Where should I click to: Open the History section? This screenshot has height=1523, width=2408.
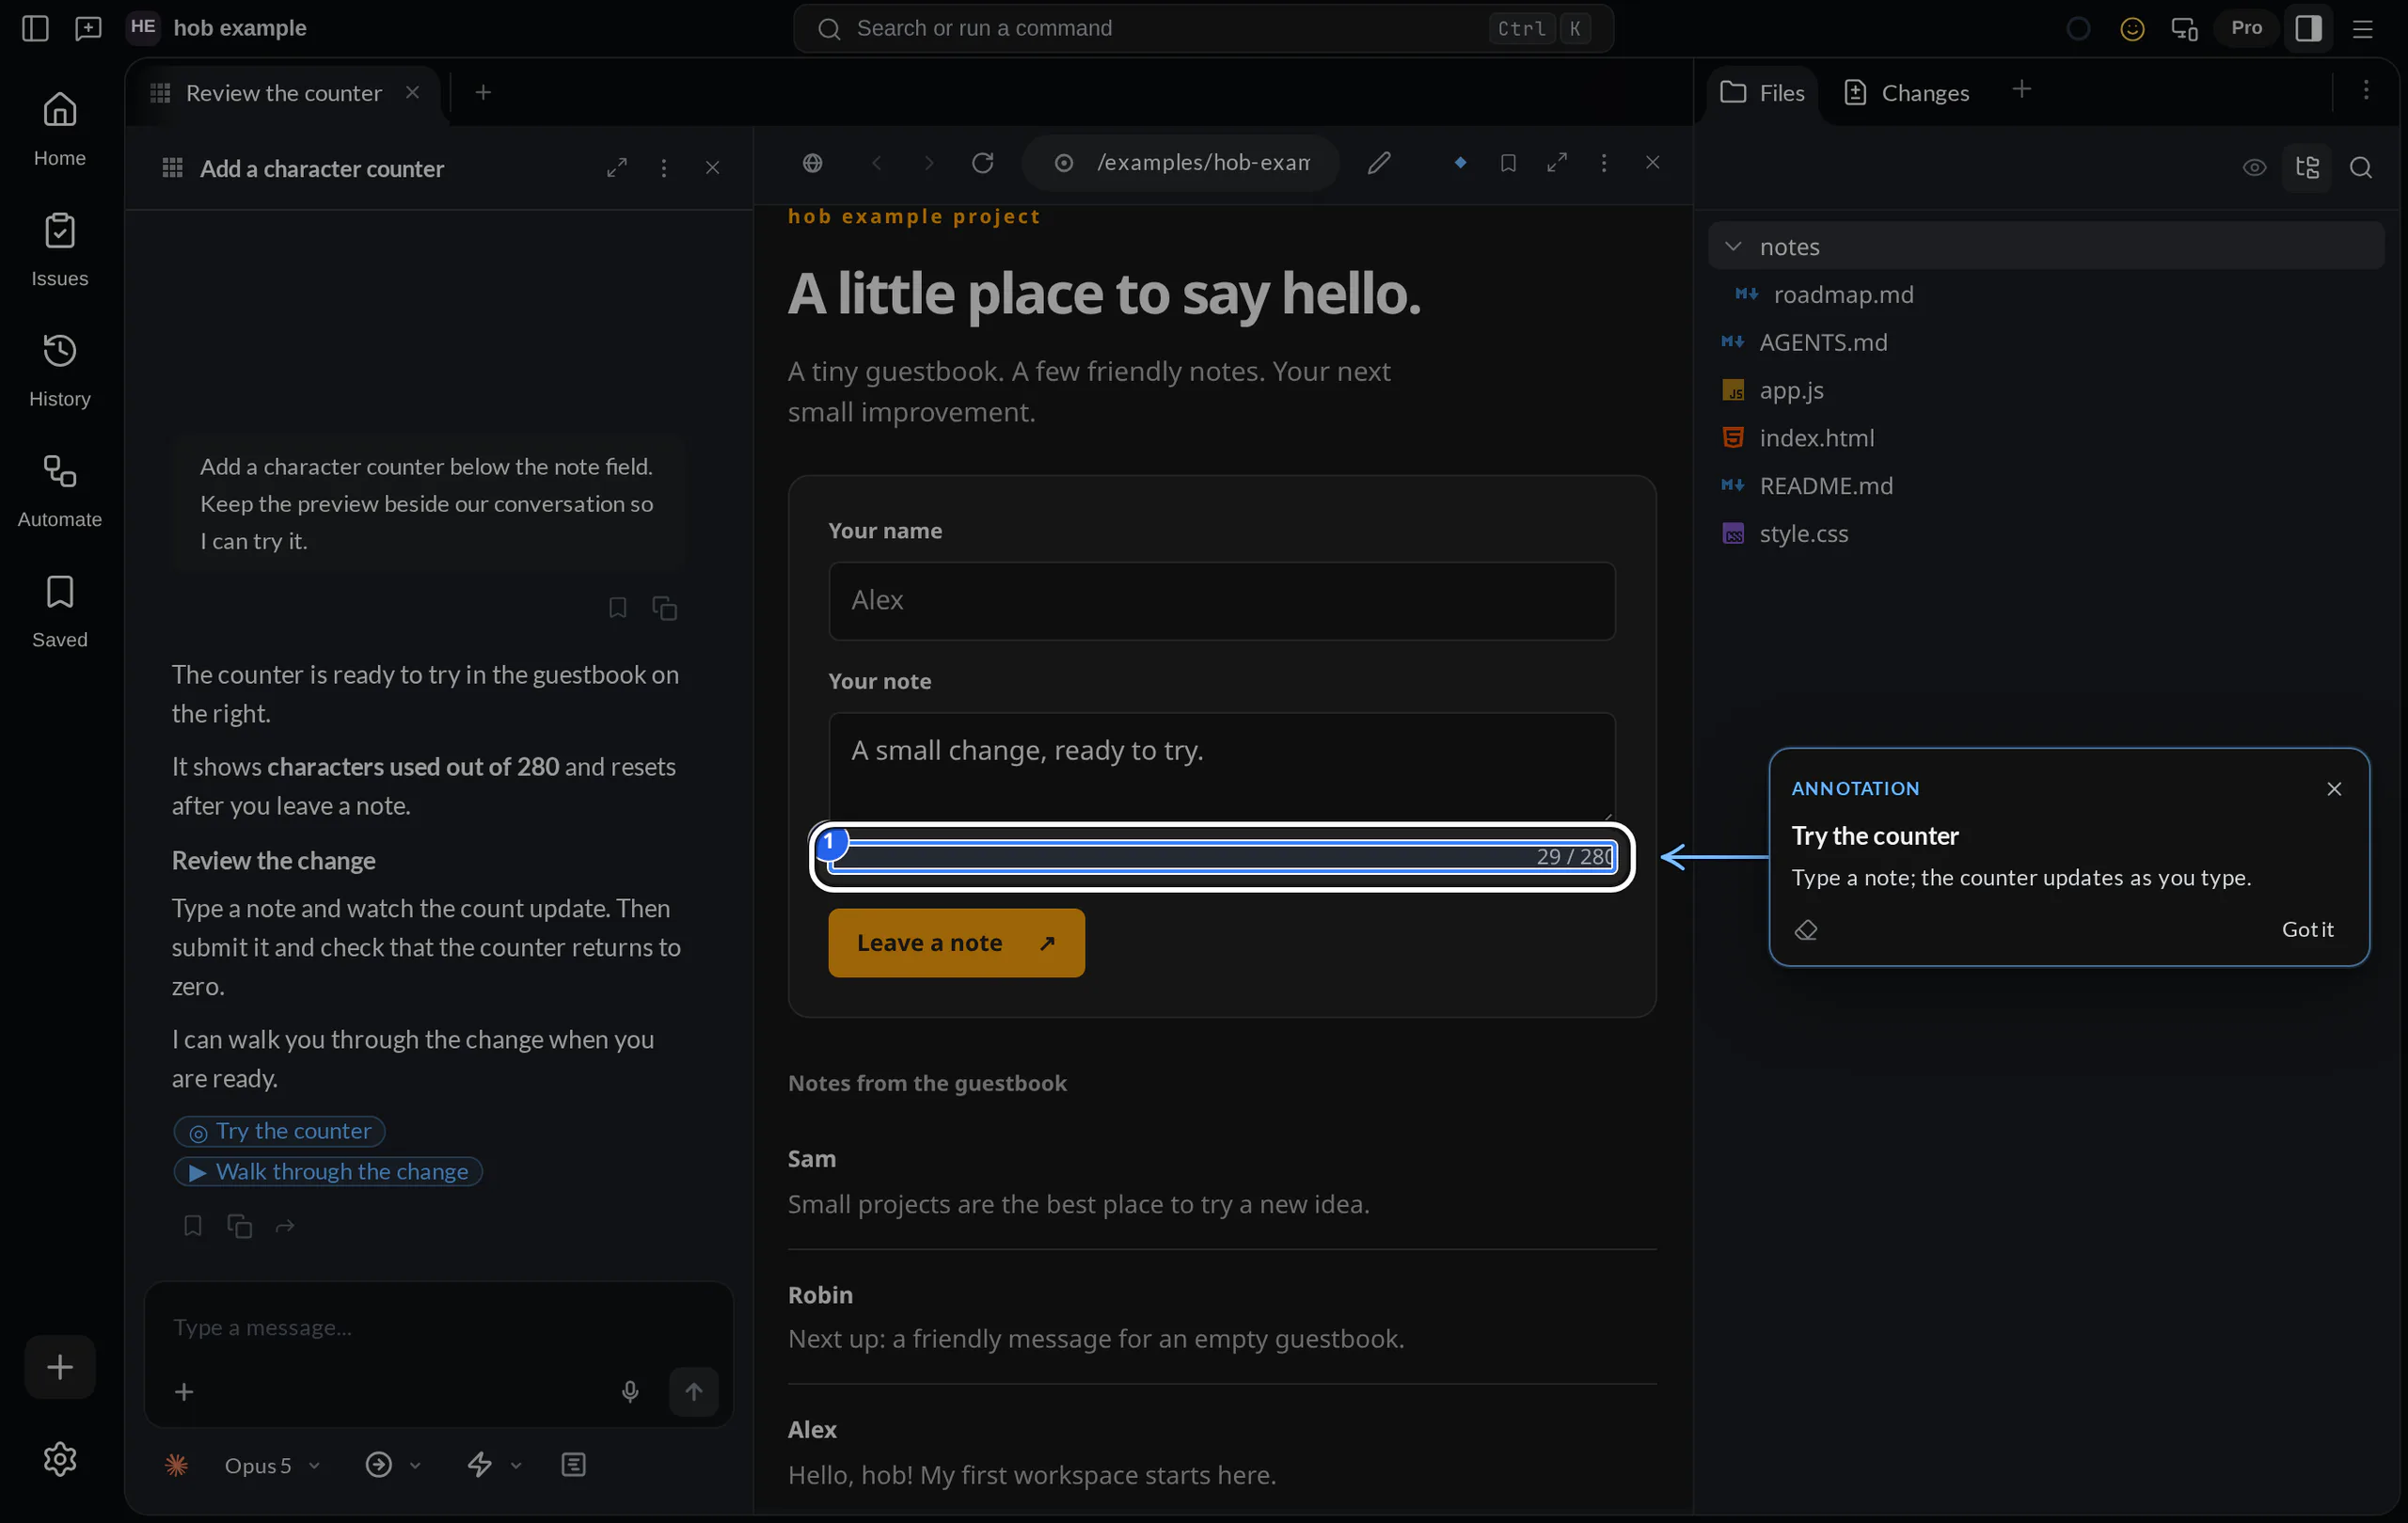click(x=59, y=369)
